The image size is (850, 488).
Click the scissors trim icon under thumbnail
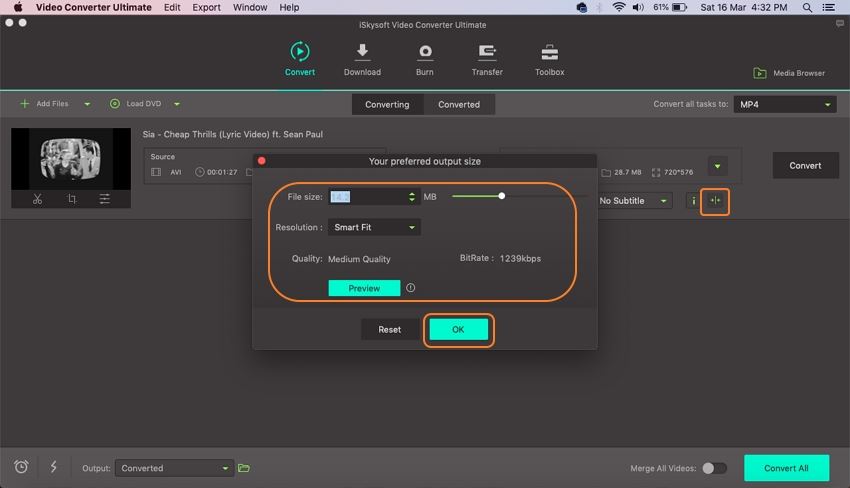coord(38,199)
